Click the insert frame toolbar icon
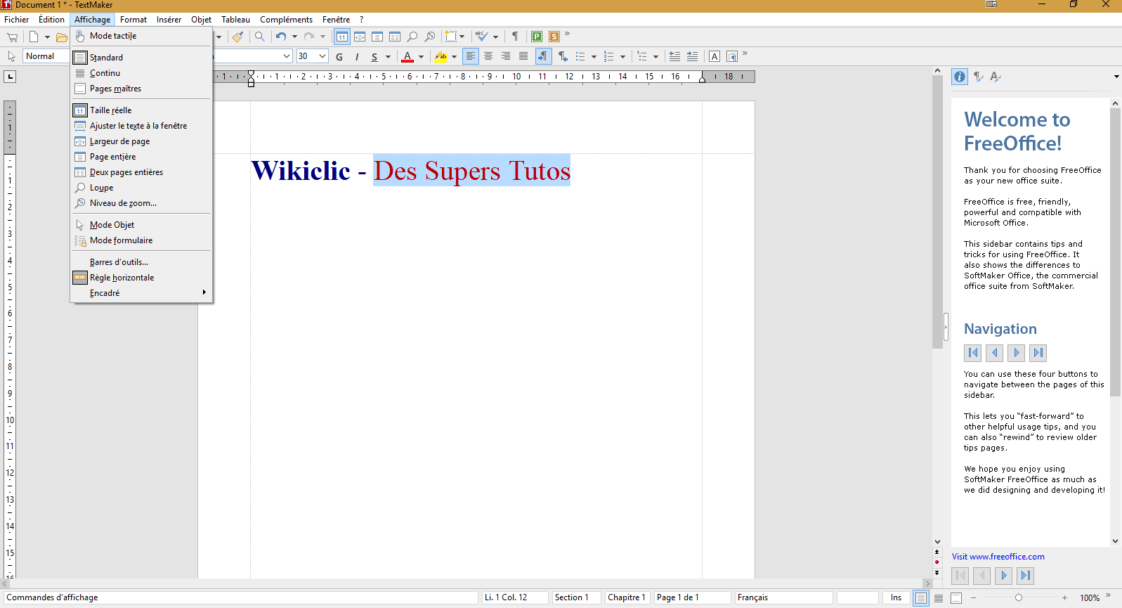Viewport: 1122px width, 608px height. tap(451, 36)
